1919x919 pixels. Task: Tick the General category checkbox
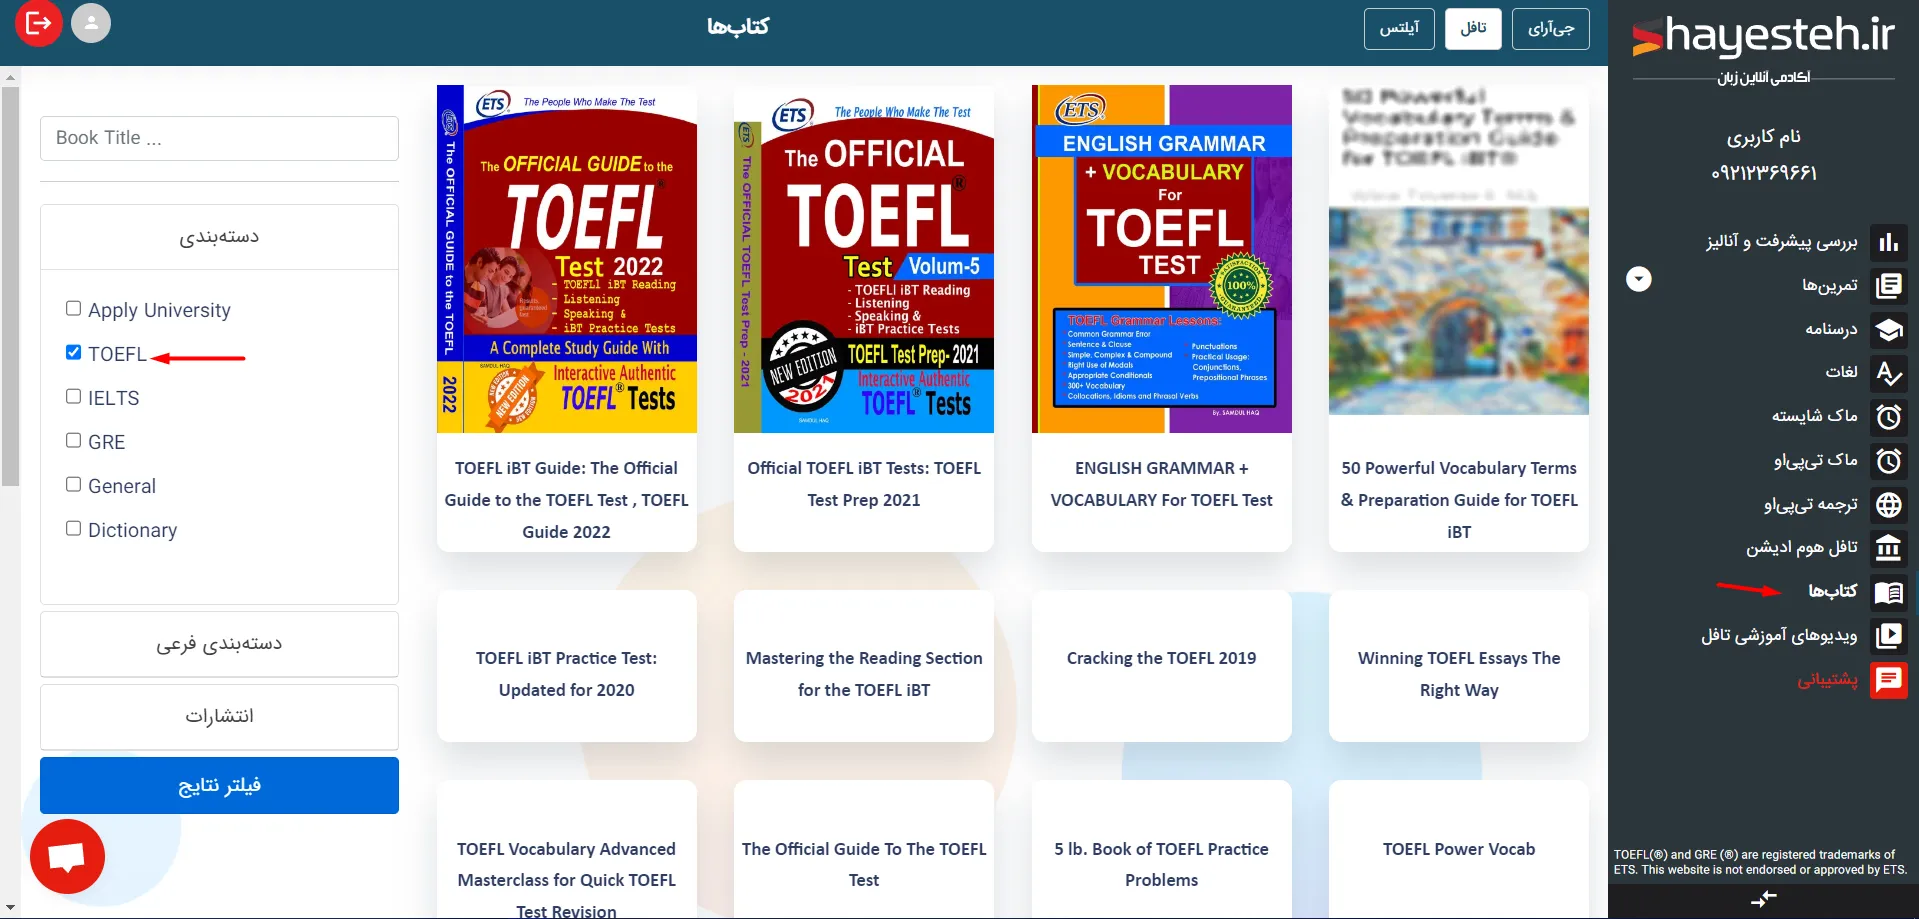[73, 484]
